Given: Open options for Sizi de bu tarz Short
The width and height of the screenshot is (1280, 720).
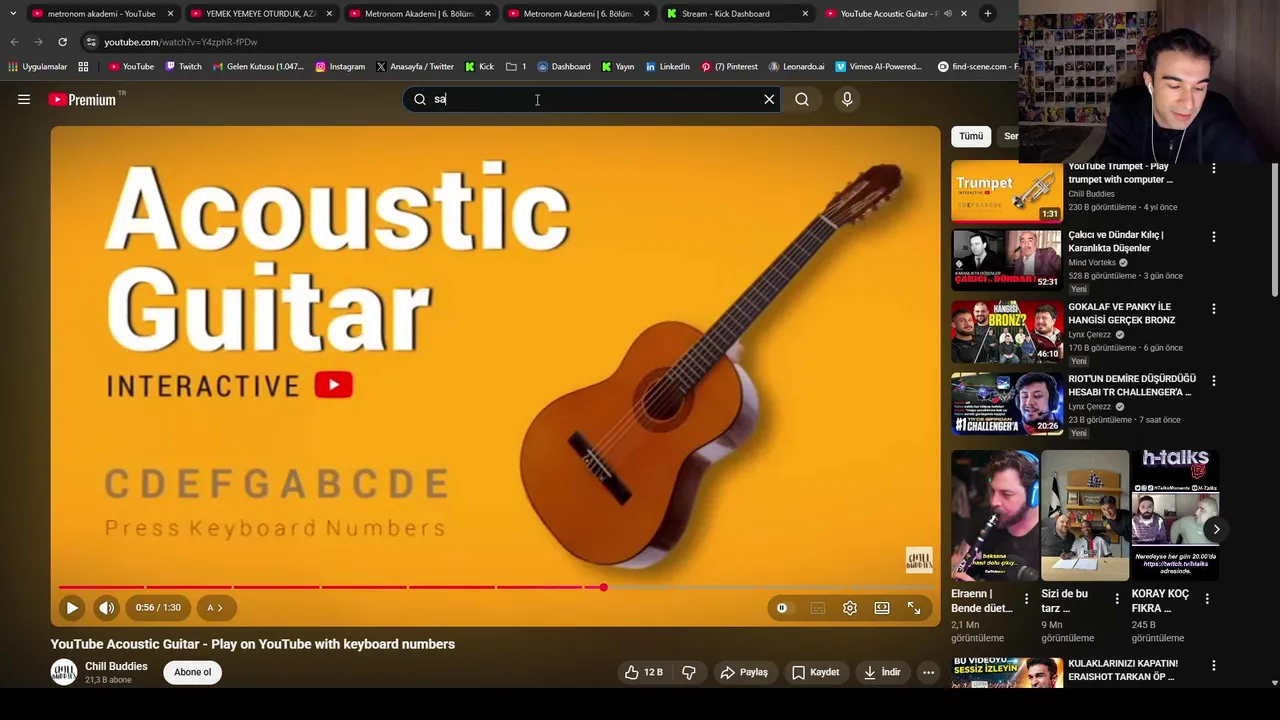Looking at the screenshot, I should pos(1117,599).
